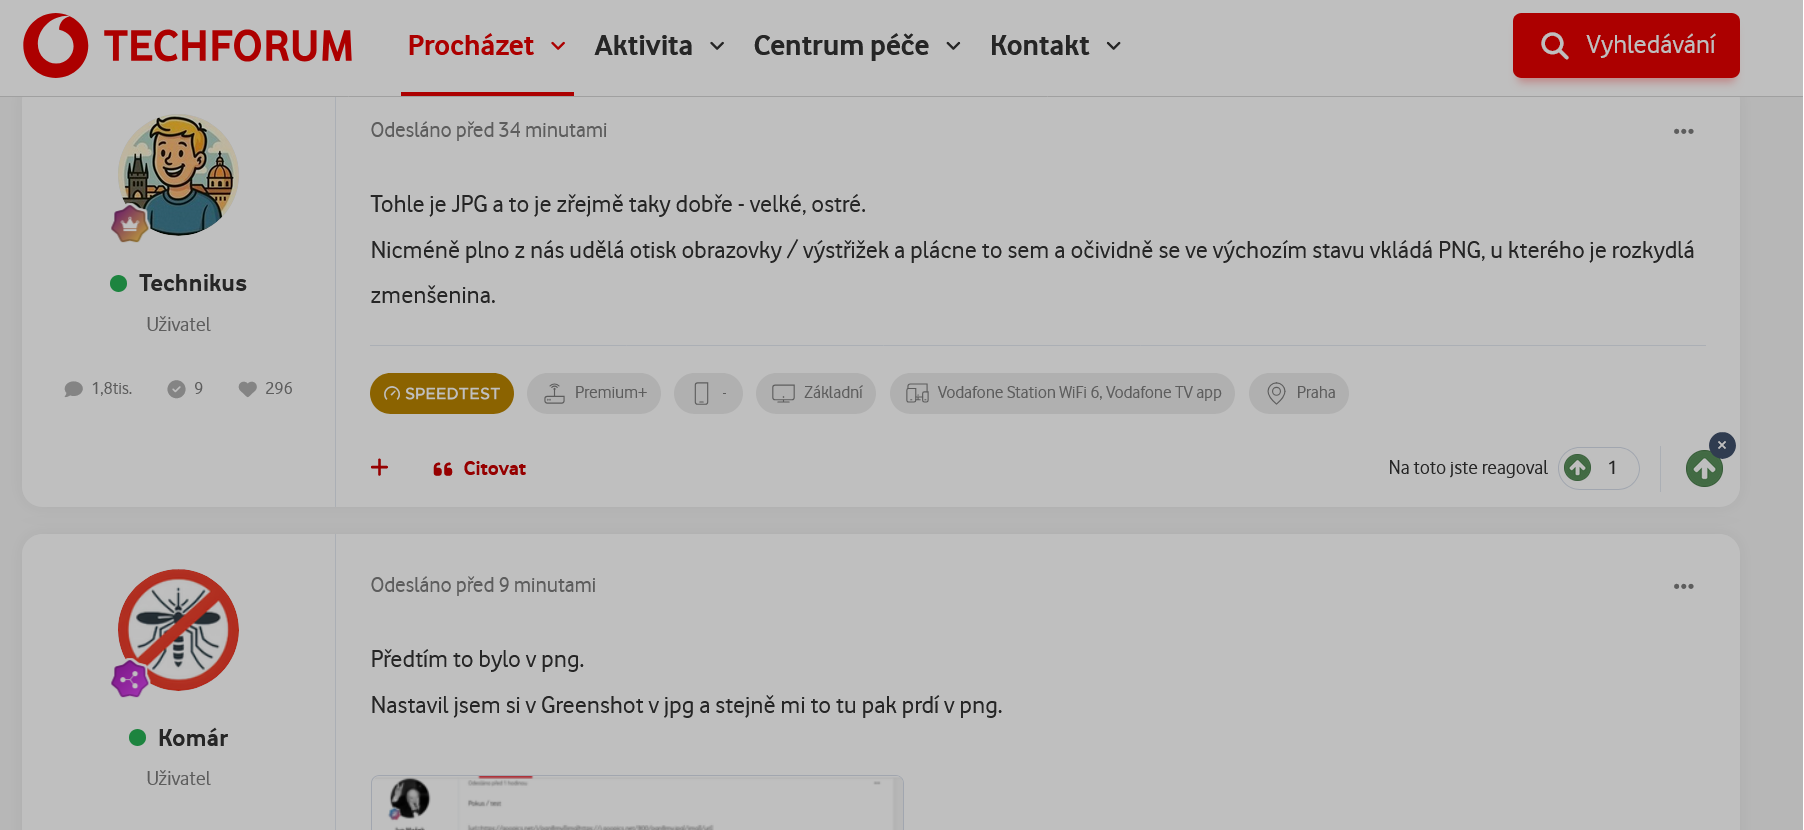This screenshot has width=1804, height=830.
Task: Open the attached screenshot thumbnail
Action: [637, 802]
